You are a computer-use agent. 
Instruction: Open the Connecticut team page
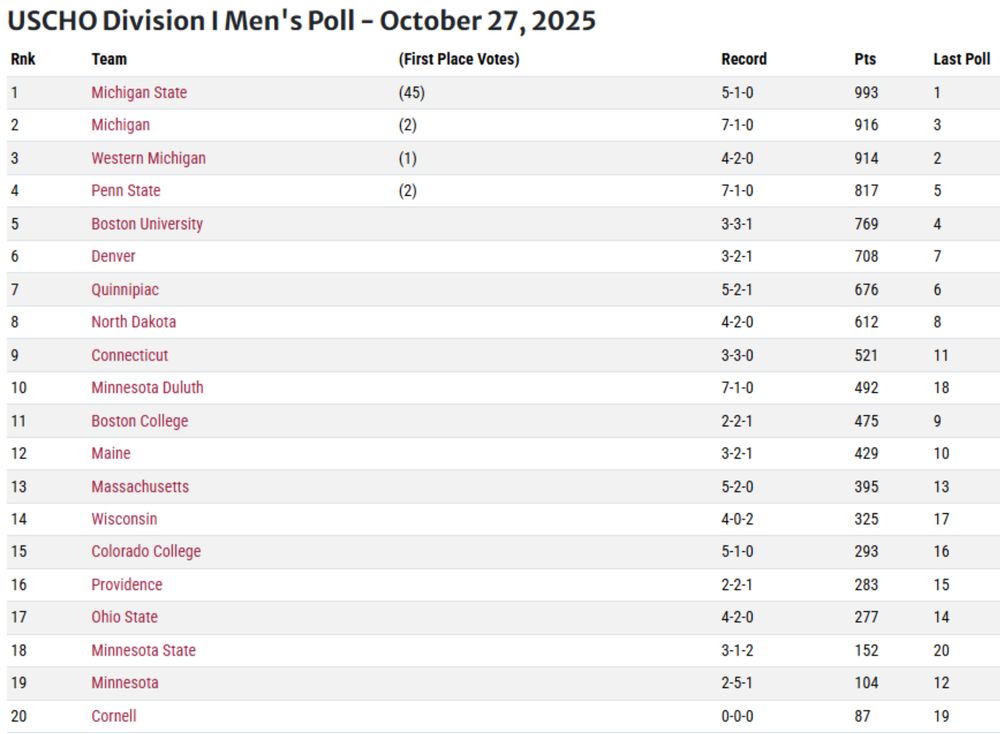[129, 355]
